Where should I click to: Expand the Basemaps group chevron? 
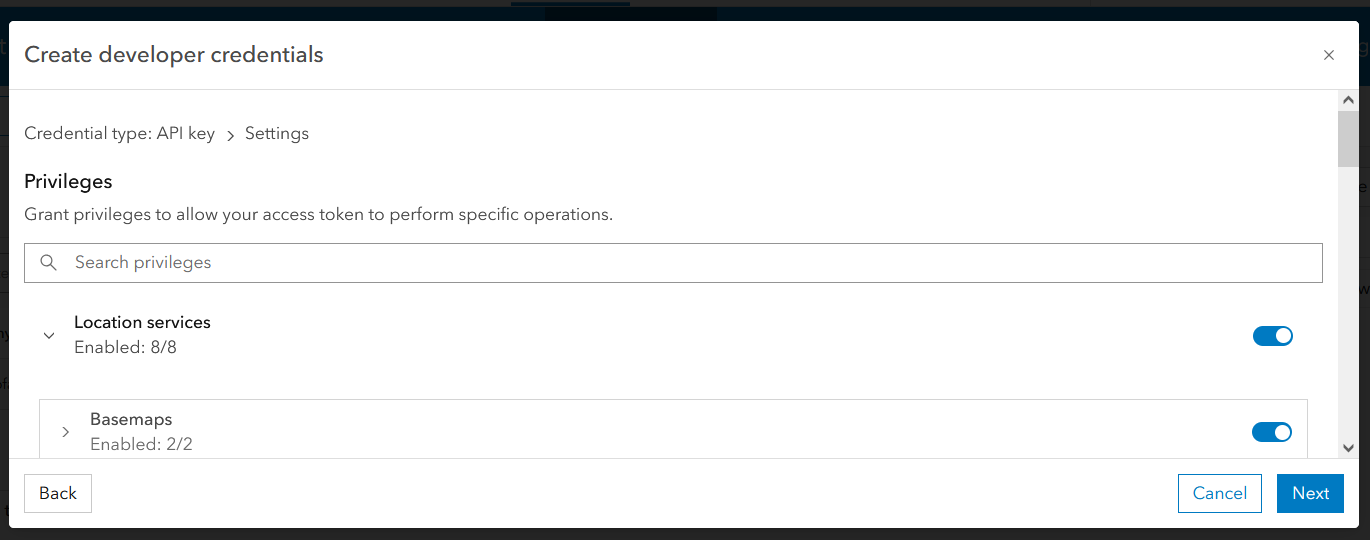coord(66,432)
